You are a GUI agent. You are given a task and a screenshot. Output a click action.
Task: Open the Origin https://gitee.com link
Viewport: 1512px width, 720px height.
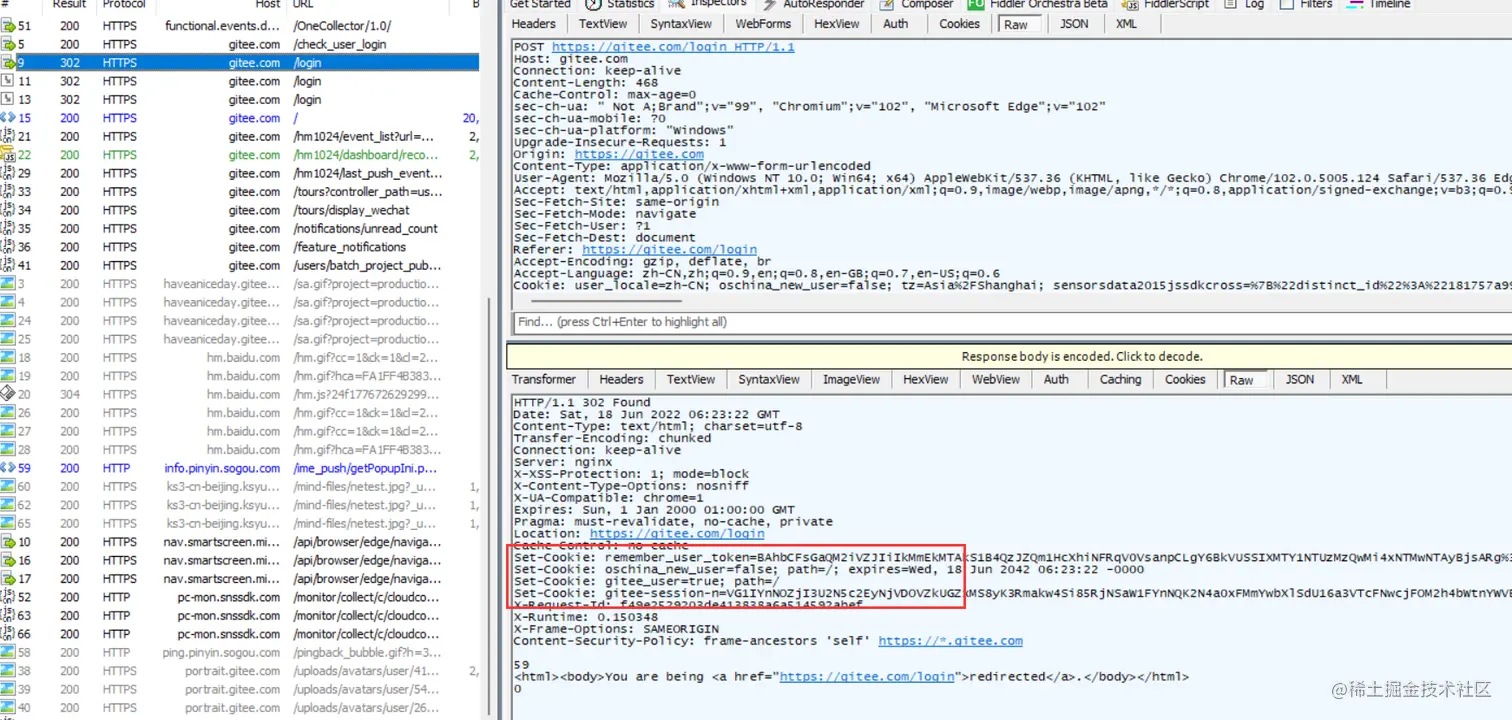[x=638, y=154]
